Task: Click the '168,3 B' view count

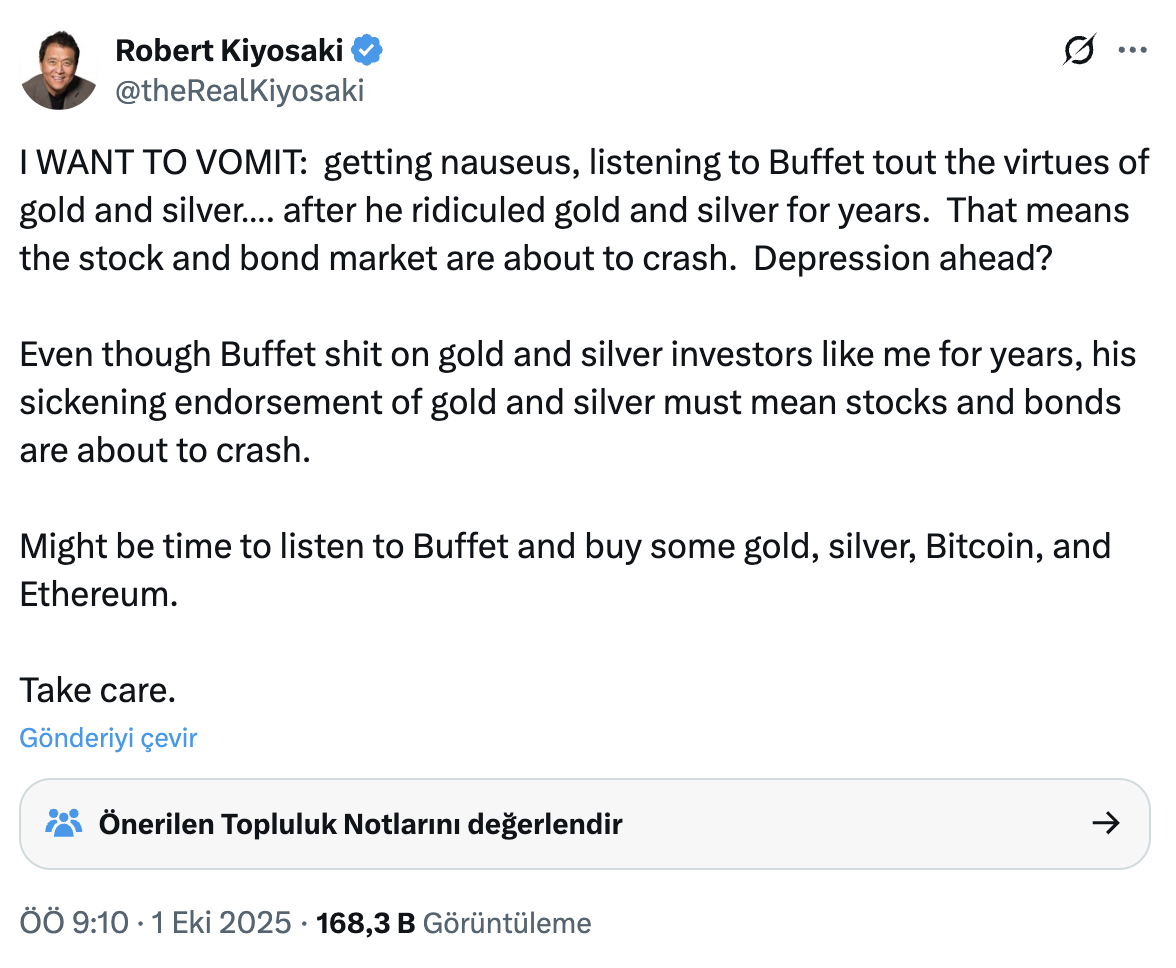Action: pyautogui.click(x=365, y=922)
